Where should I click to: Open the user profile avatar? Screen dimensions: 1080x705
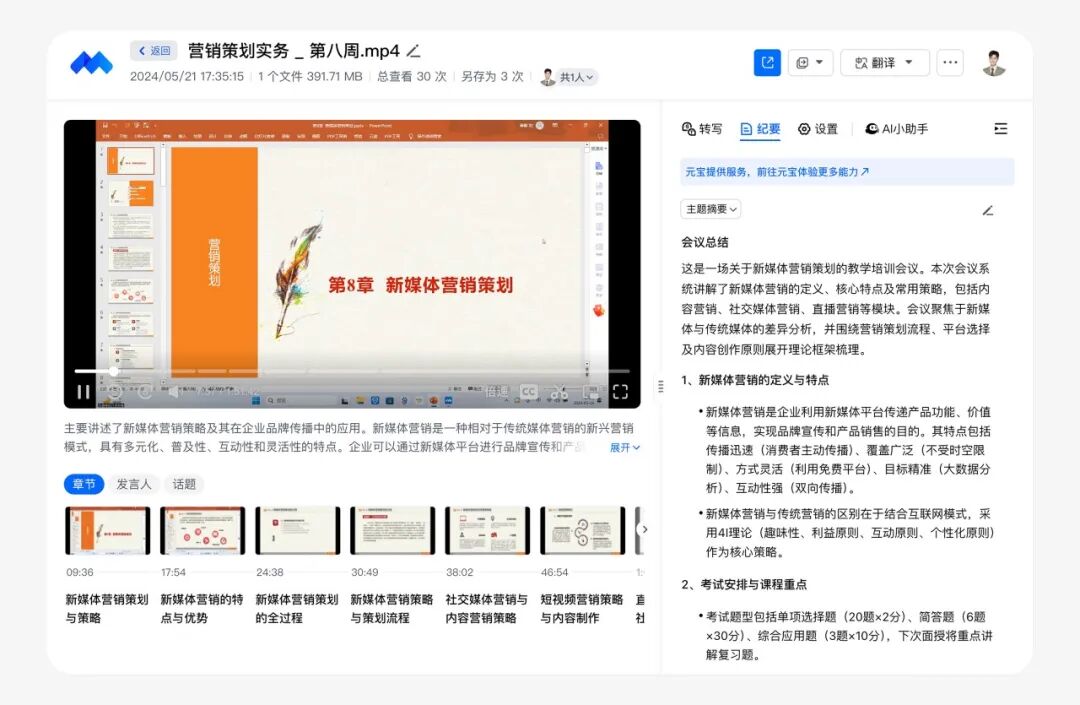click(x=993, y=63)
